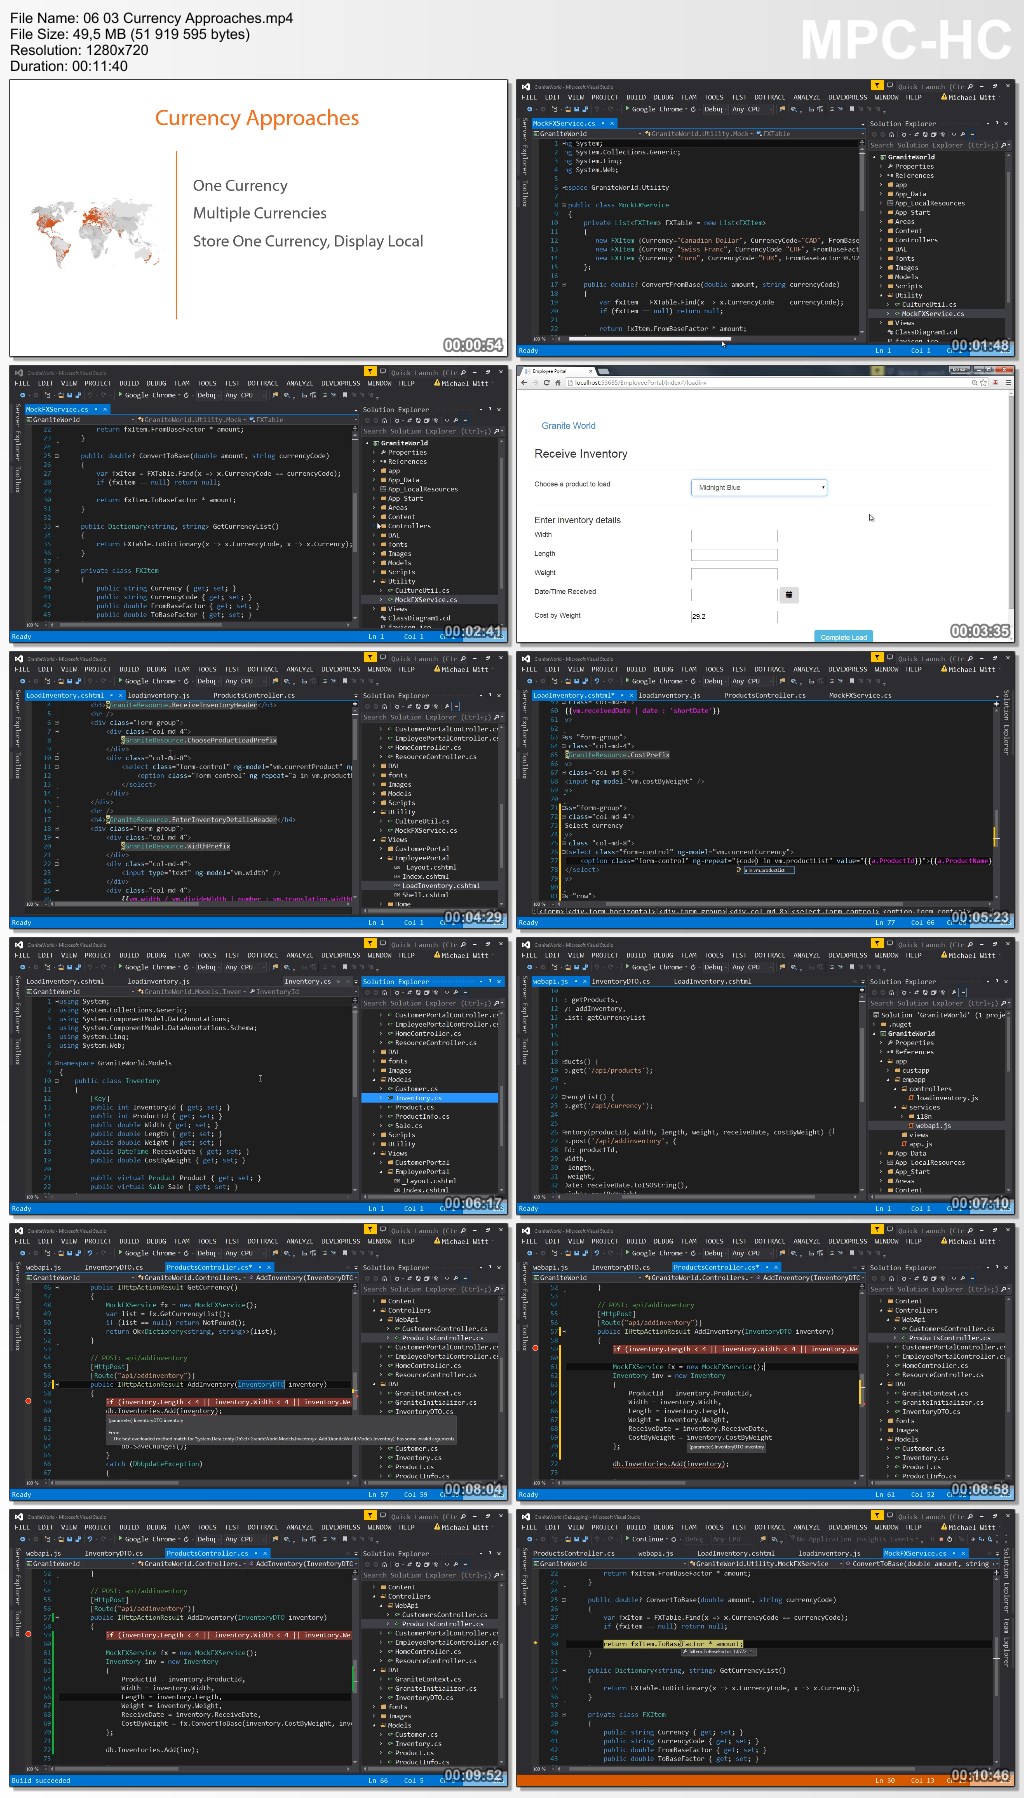Image resolution: width=1024 pixels, height=1798 pixels.
Task: Open the FILE menu in 00:01:48 frame
Action: point(529,97)
